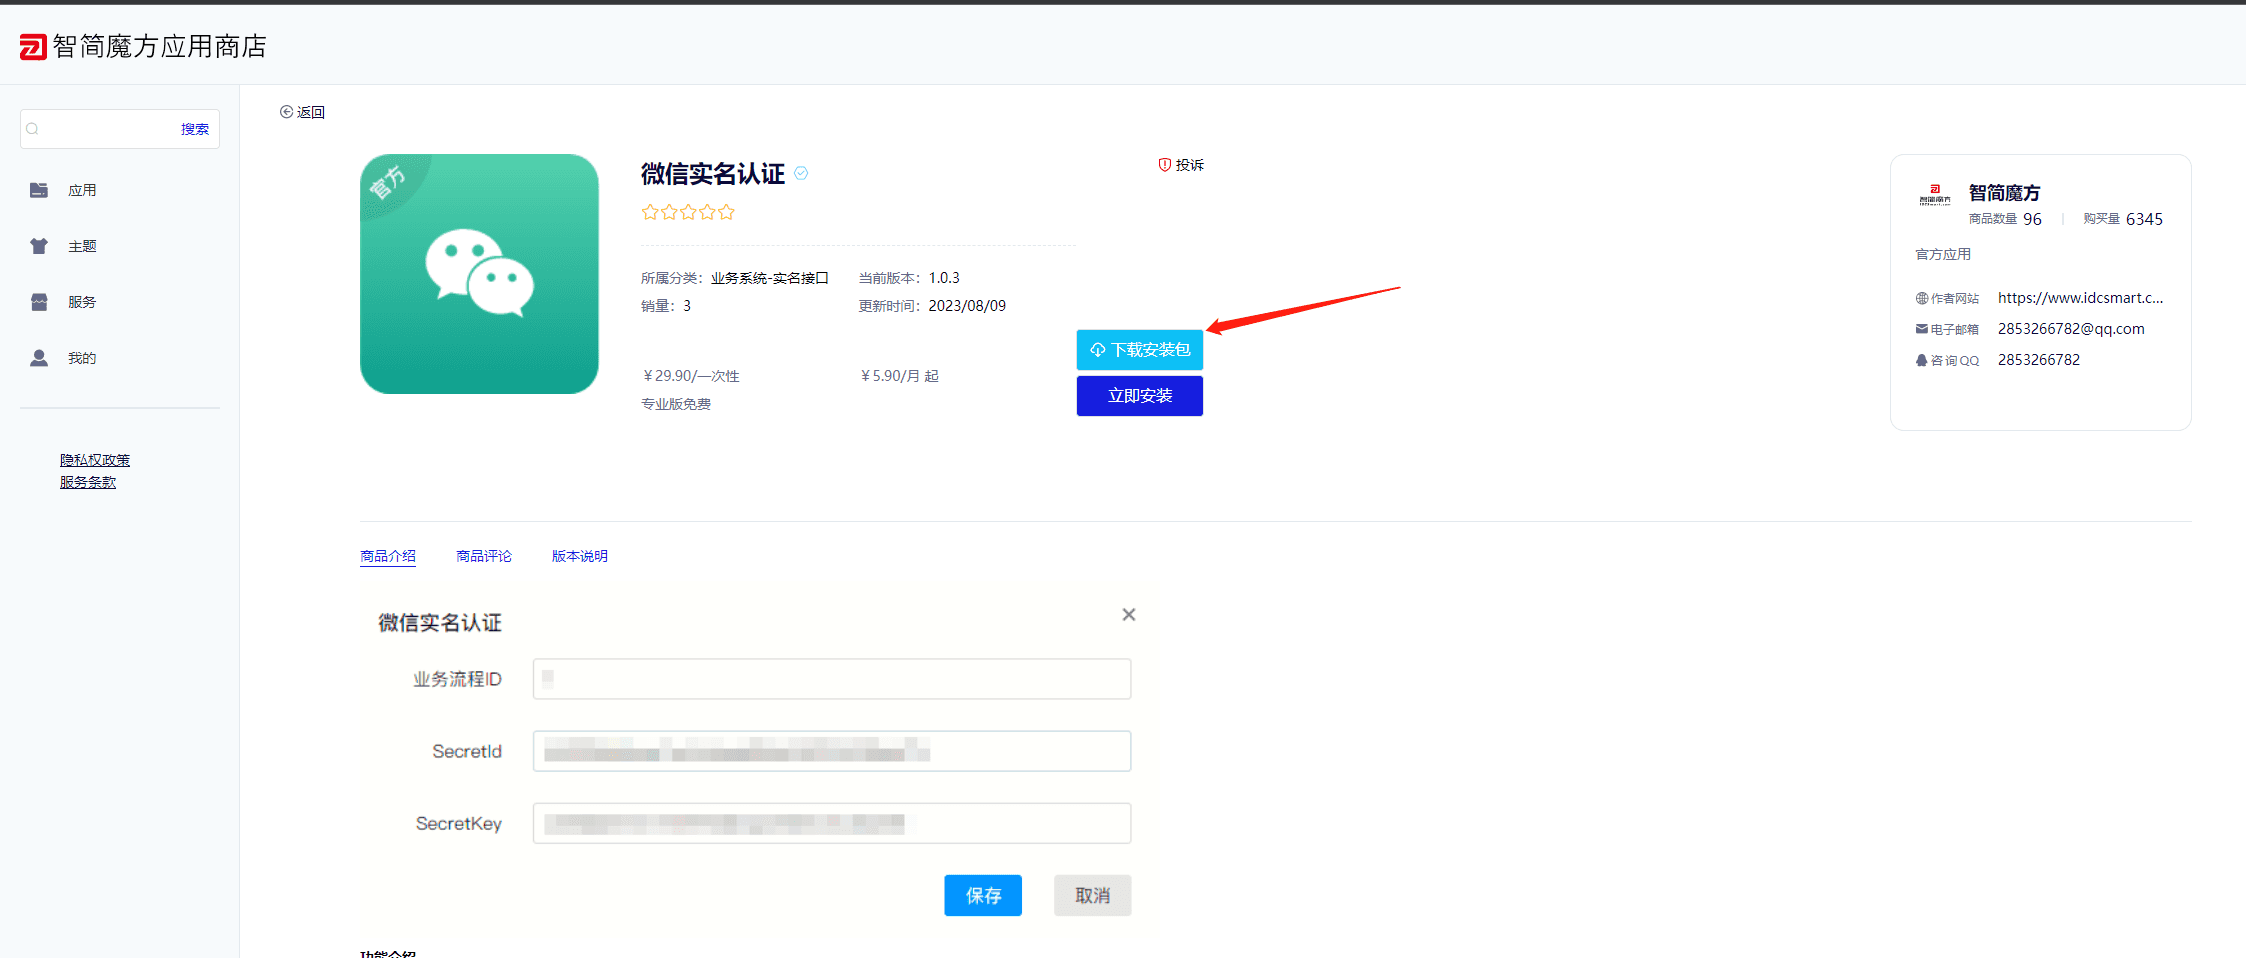Click the 销量 sales value 3
Image resolution: width=2246 pixels, height=958 pixels.
687,306
